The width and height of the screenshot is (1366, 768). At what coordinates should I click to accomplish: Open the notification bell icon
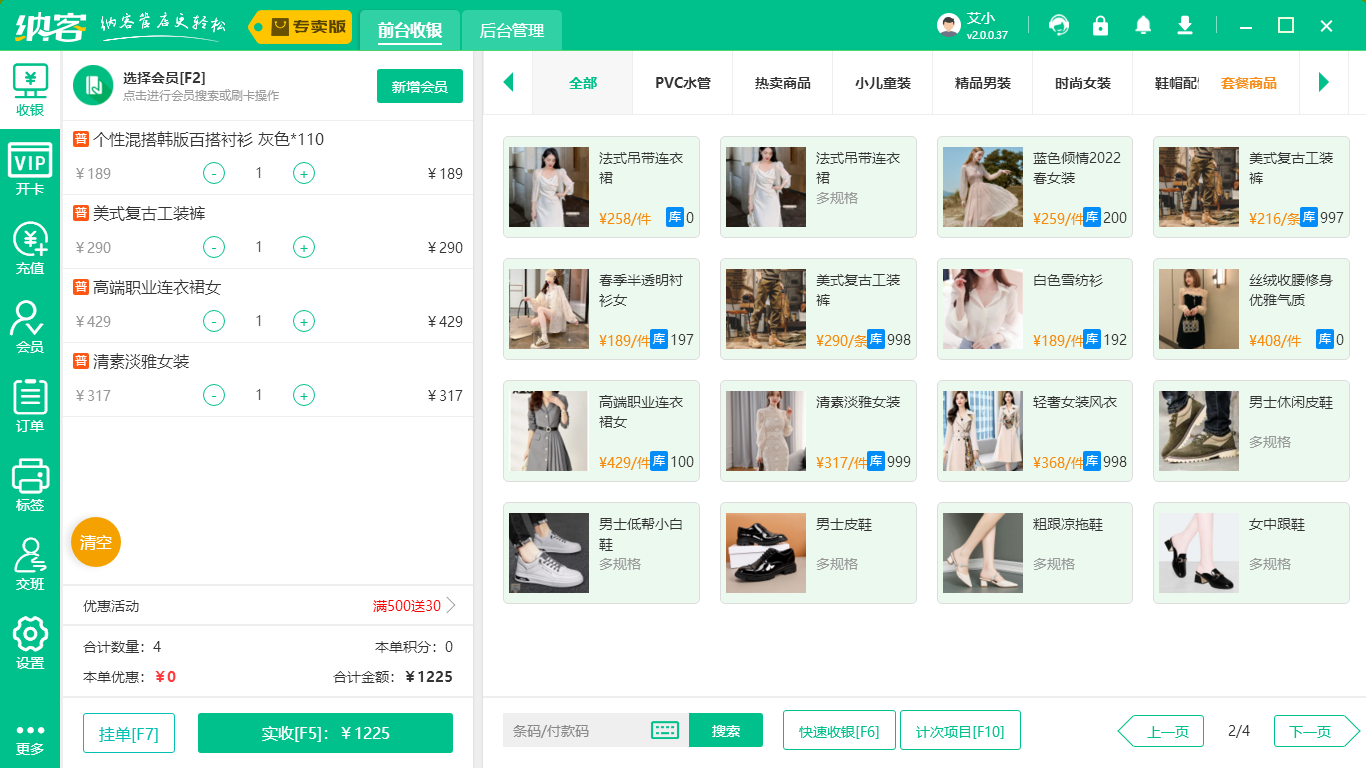1142,25
